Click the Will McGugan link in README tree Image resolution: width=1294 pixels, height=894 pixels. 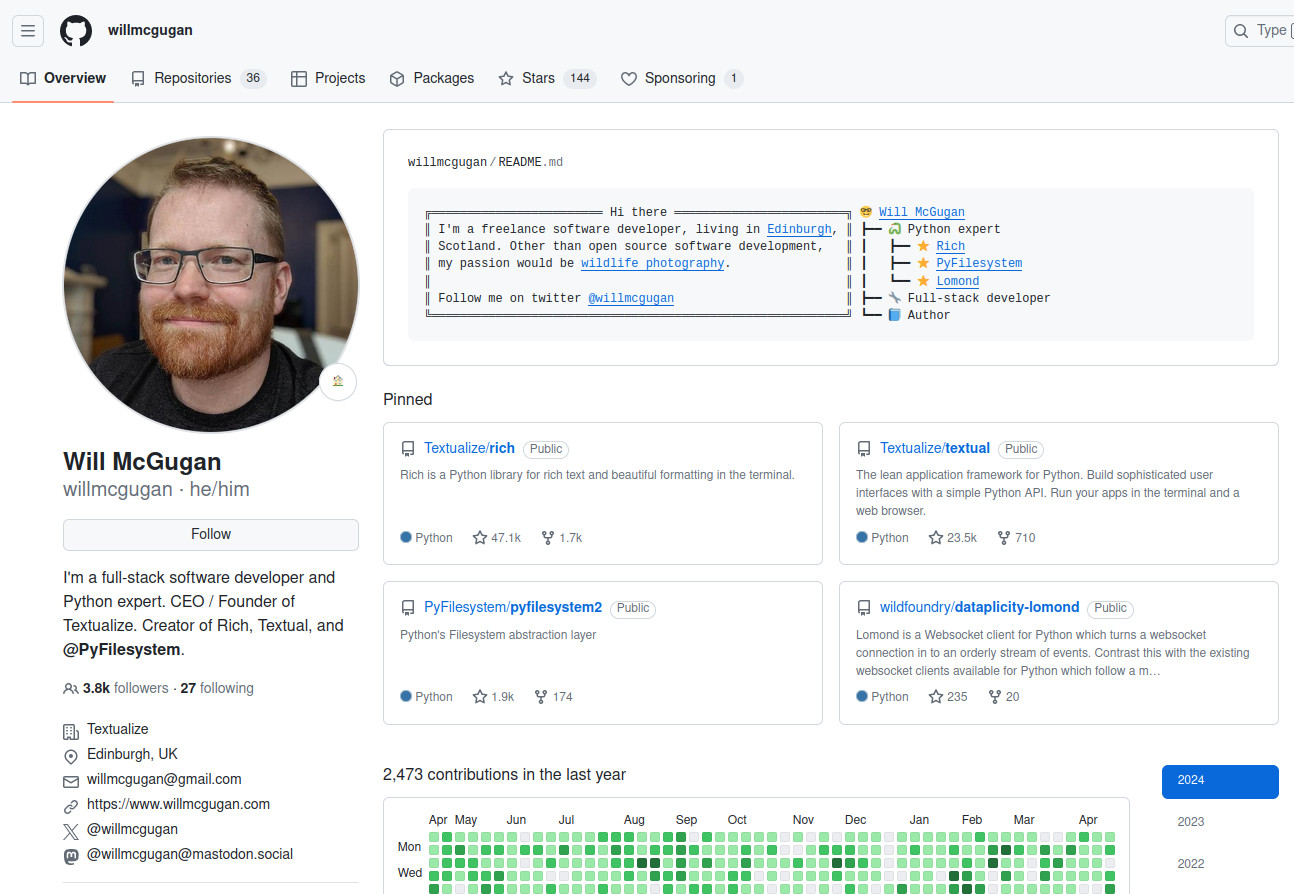(x=922, y=212)
